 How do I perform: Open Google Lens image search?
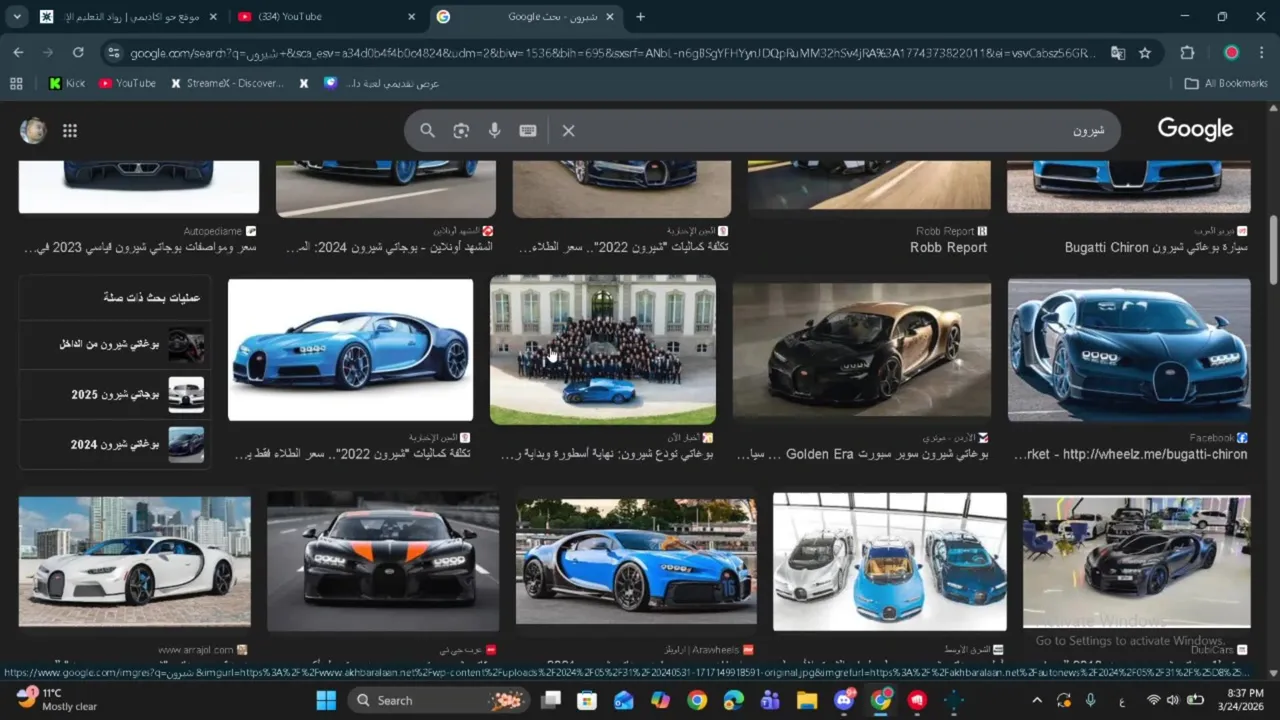pyautogui.click(x=461, y=130)
